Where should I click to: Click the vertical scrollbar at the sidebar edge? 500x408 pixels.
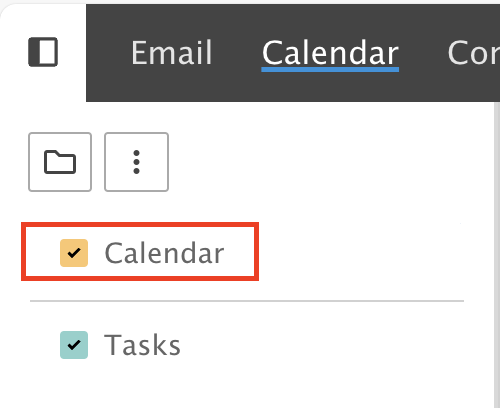point(496,255)
